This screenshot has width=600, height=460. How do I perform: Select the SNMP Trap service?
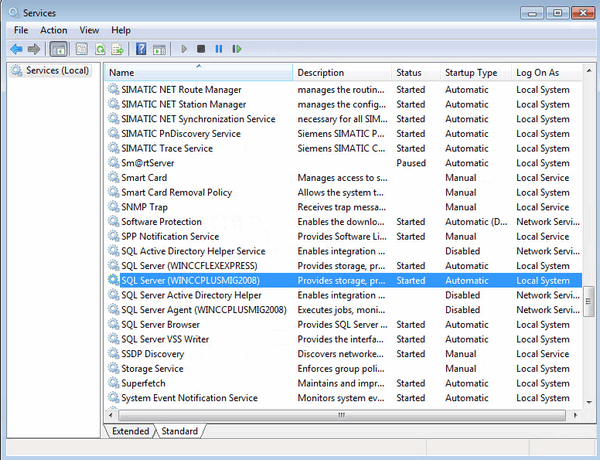(x=343, y=207)
